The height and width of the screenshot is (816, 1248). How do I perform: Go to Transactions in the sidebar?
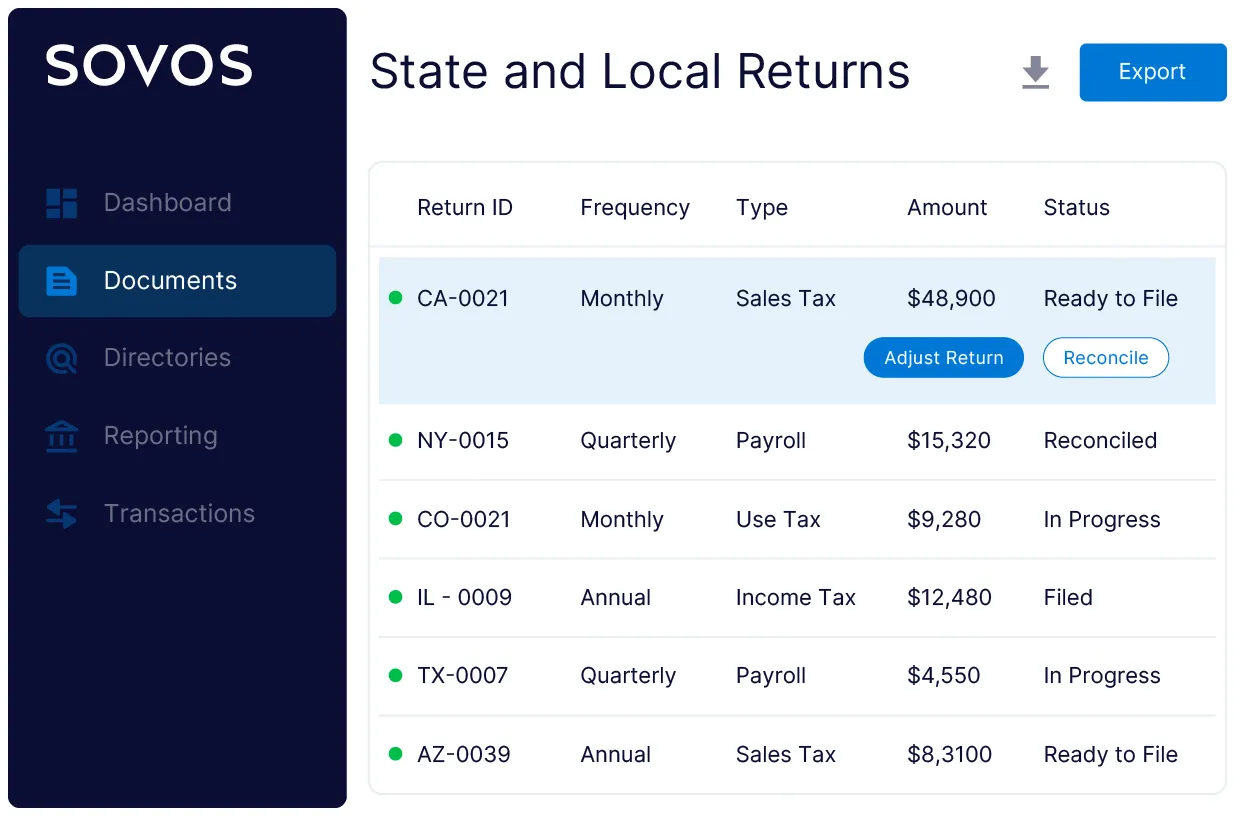[179, 514]
